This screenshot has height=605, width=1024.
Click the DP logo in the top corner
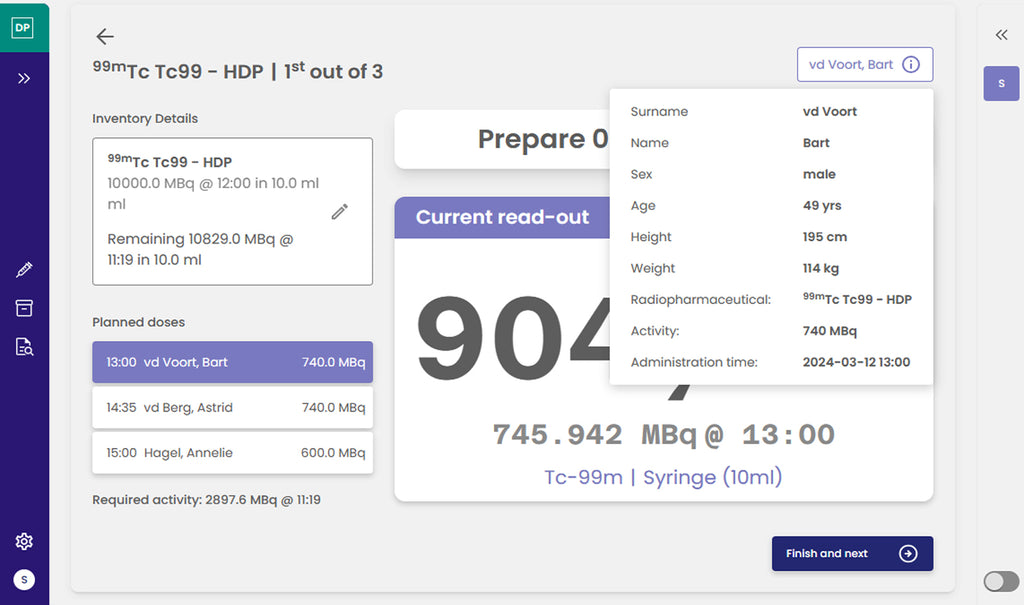pyautogui.click(x=22, y=27)
